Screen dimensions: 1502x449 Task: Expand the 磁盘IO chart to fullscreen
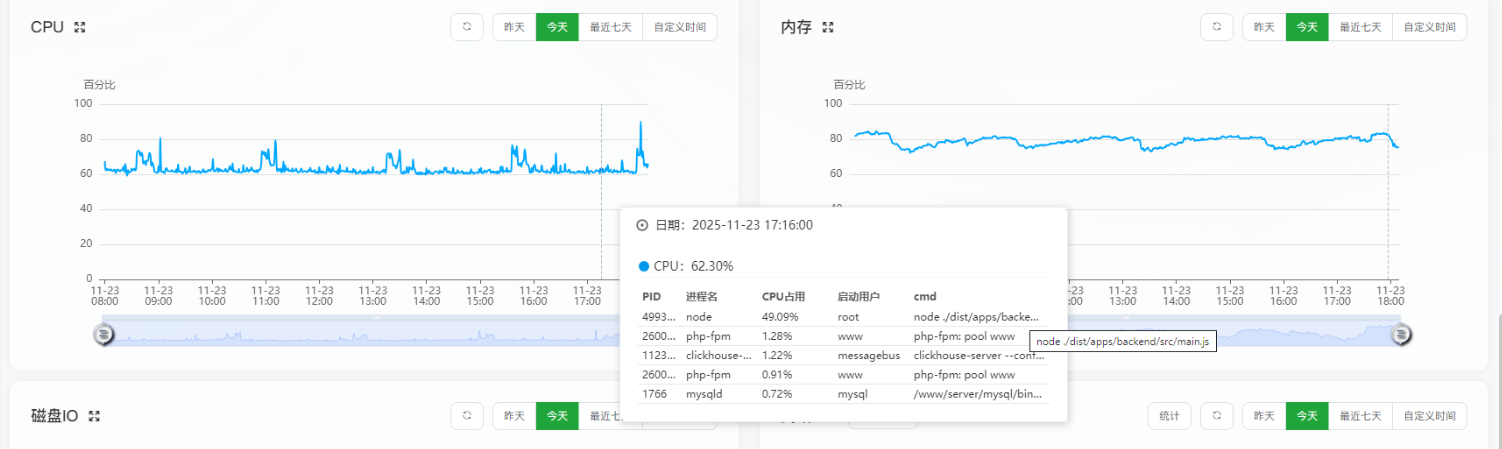pyautogui.click(x=95, y=415)
